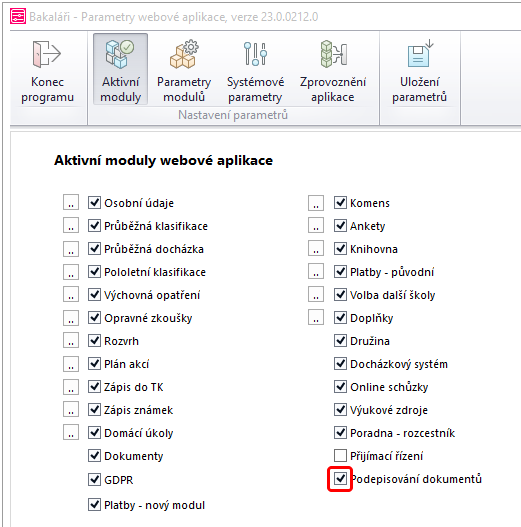Save settings with Uložení parametrů icon
521x527 pixels.
click(419, 54)
